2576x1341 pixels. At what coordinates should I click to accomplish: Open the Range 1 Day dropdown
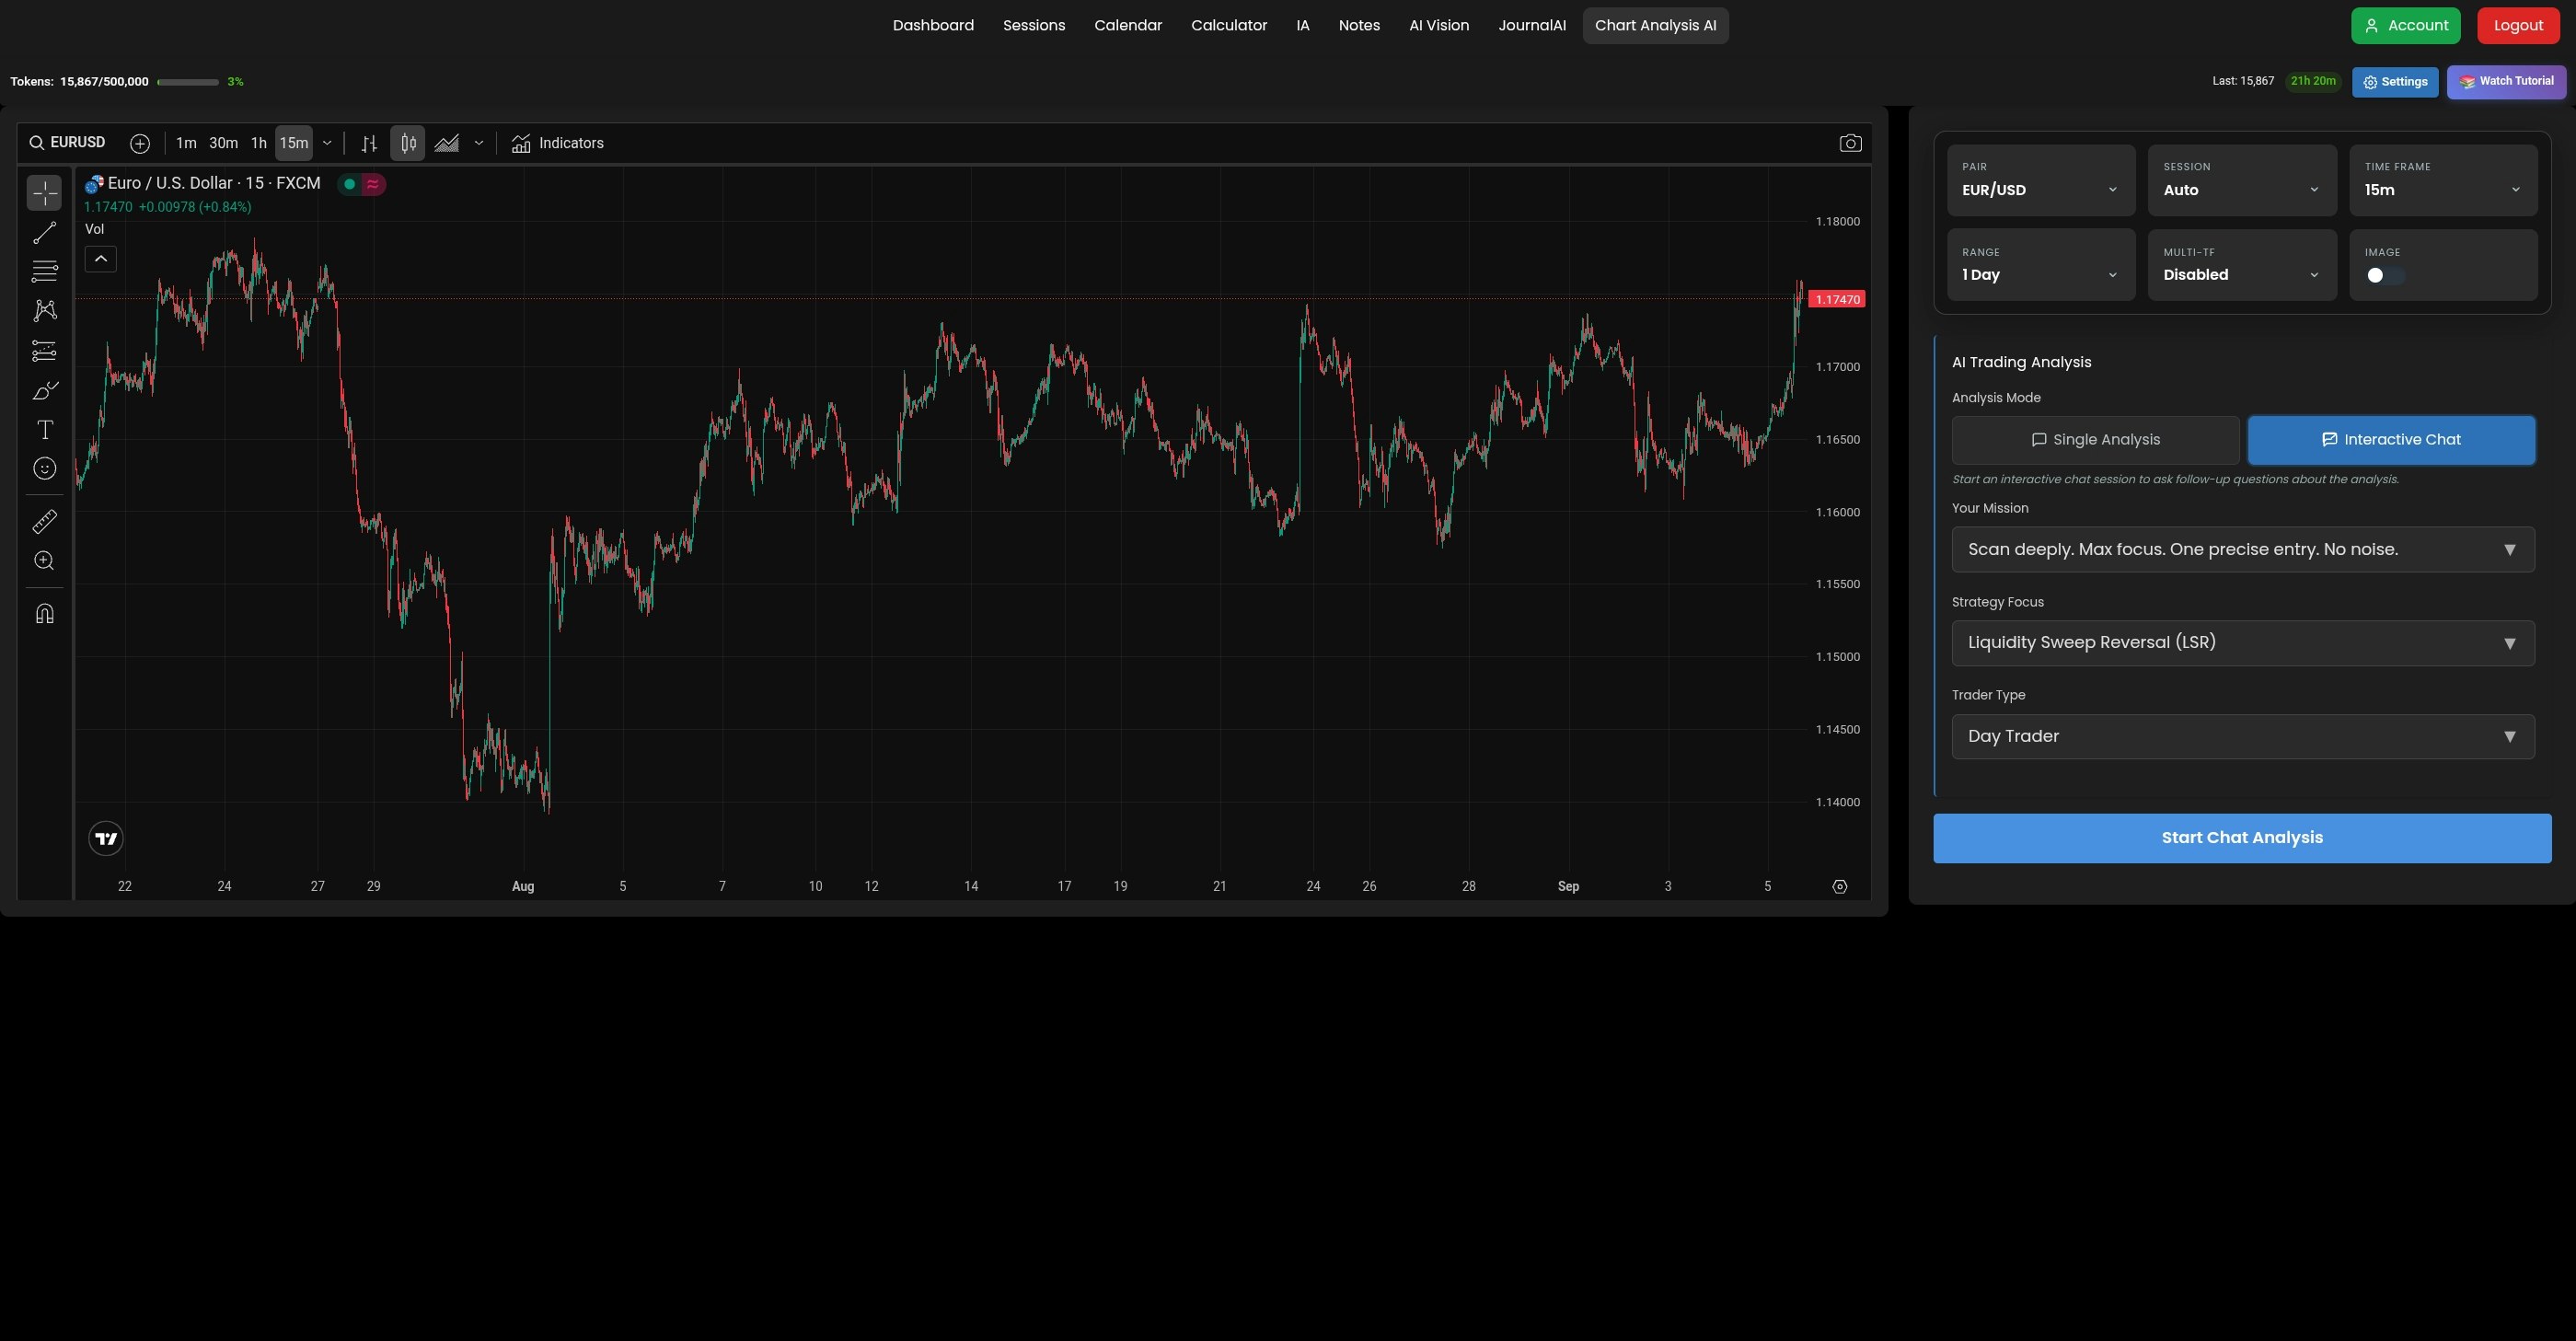tap(2040, 265)
